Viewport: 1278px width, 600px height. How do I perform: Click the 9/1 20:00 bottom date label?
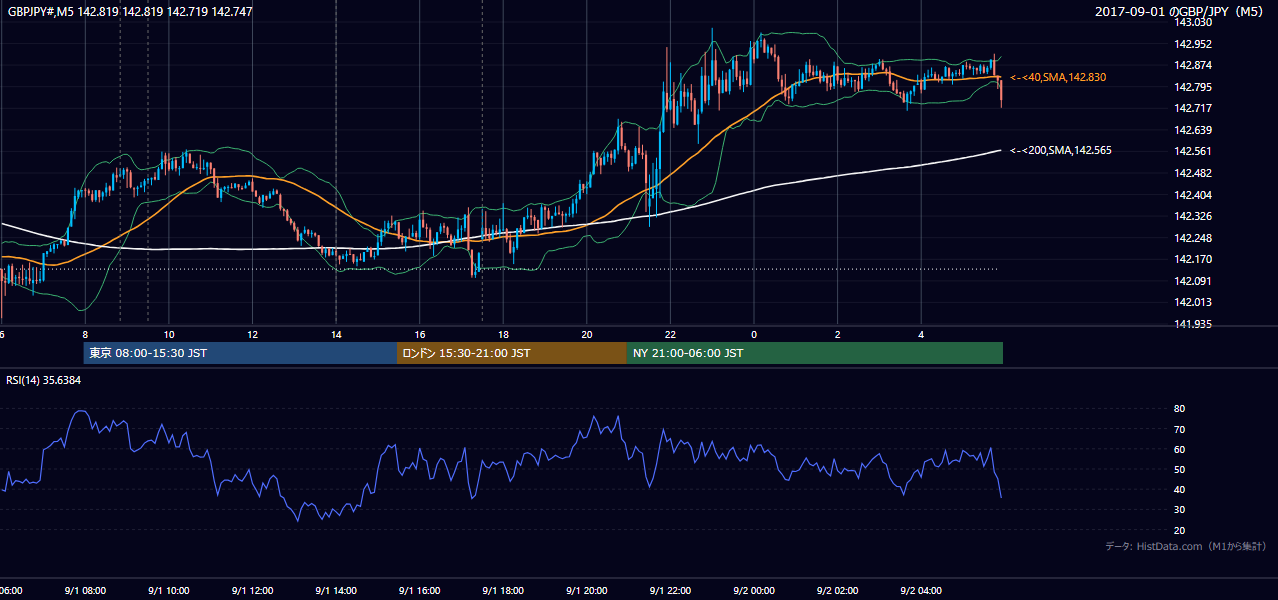(586, 591)
